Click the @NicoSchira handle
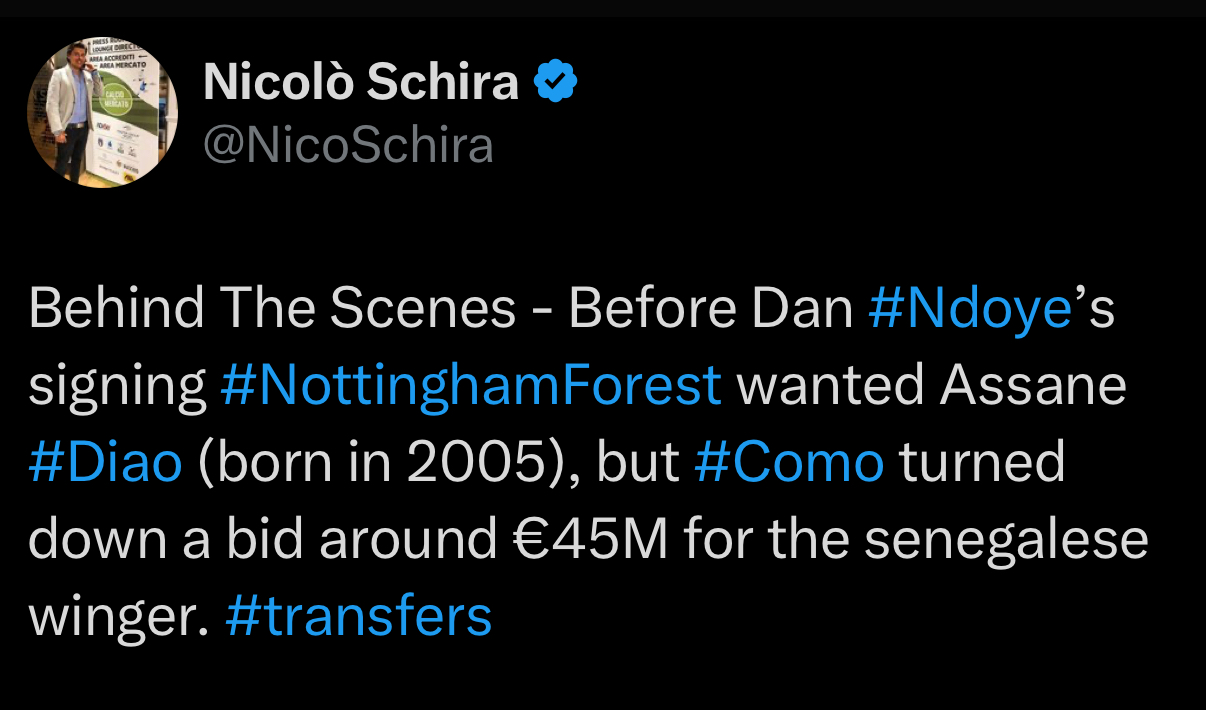 point(348,145)
